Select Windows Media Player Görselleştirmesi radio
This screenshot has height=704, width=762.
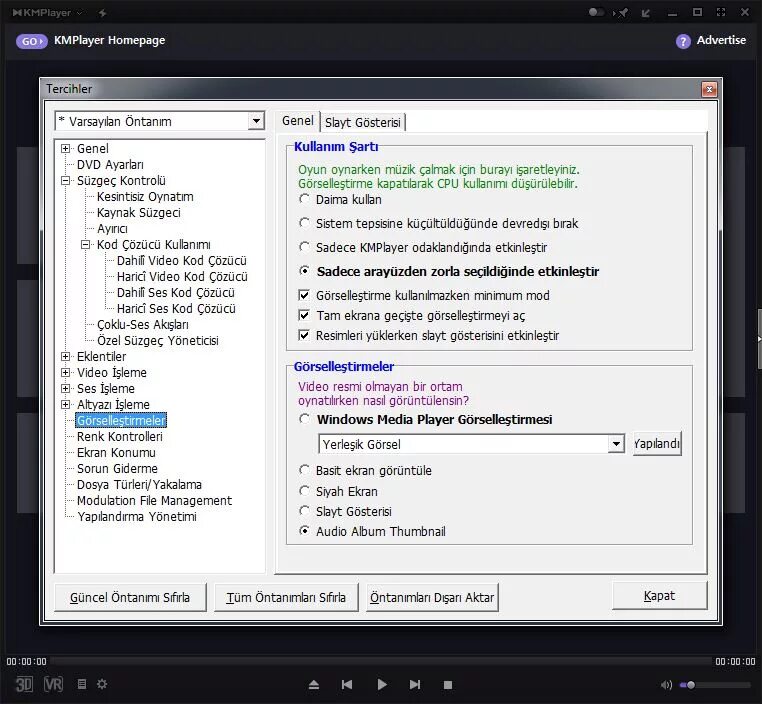pos(304,419)
